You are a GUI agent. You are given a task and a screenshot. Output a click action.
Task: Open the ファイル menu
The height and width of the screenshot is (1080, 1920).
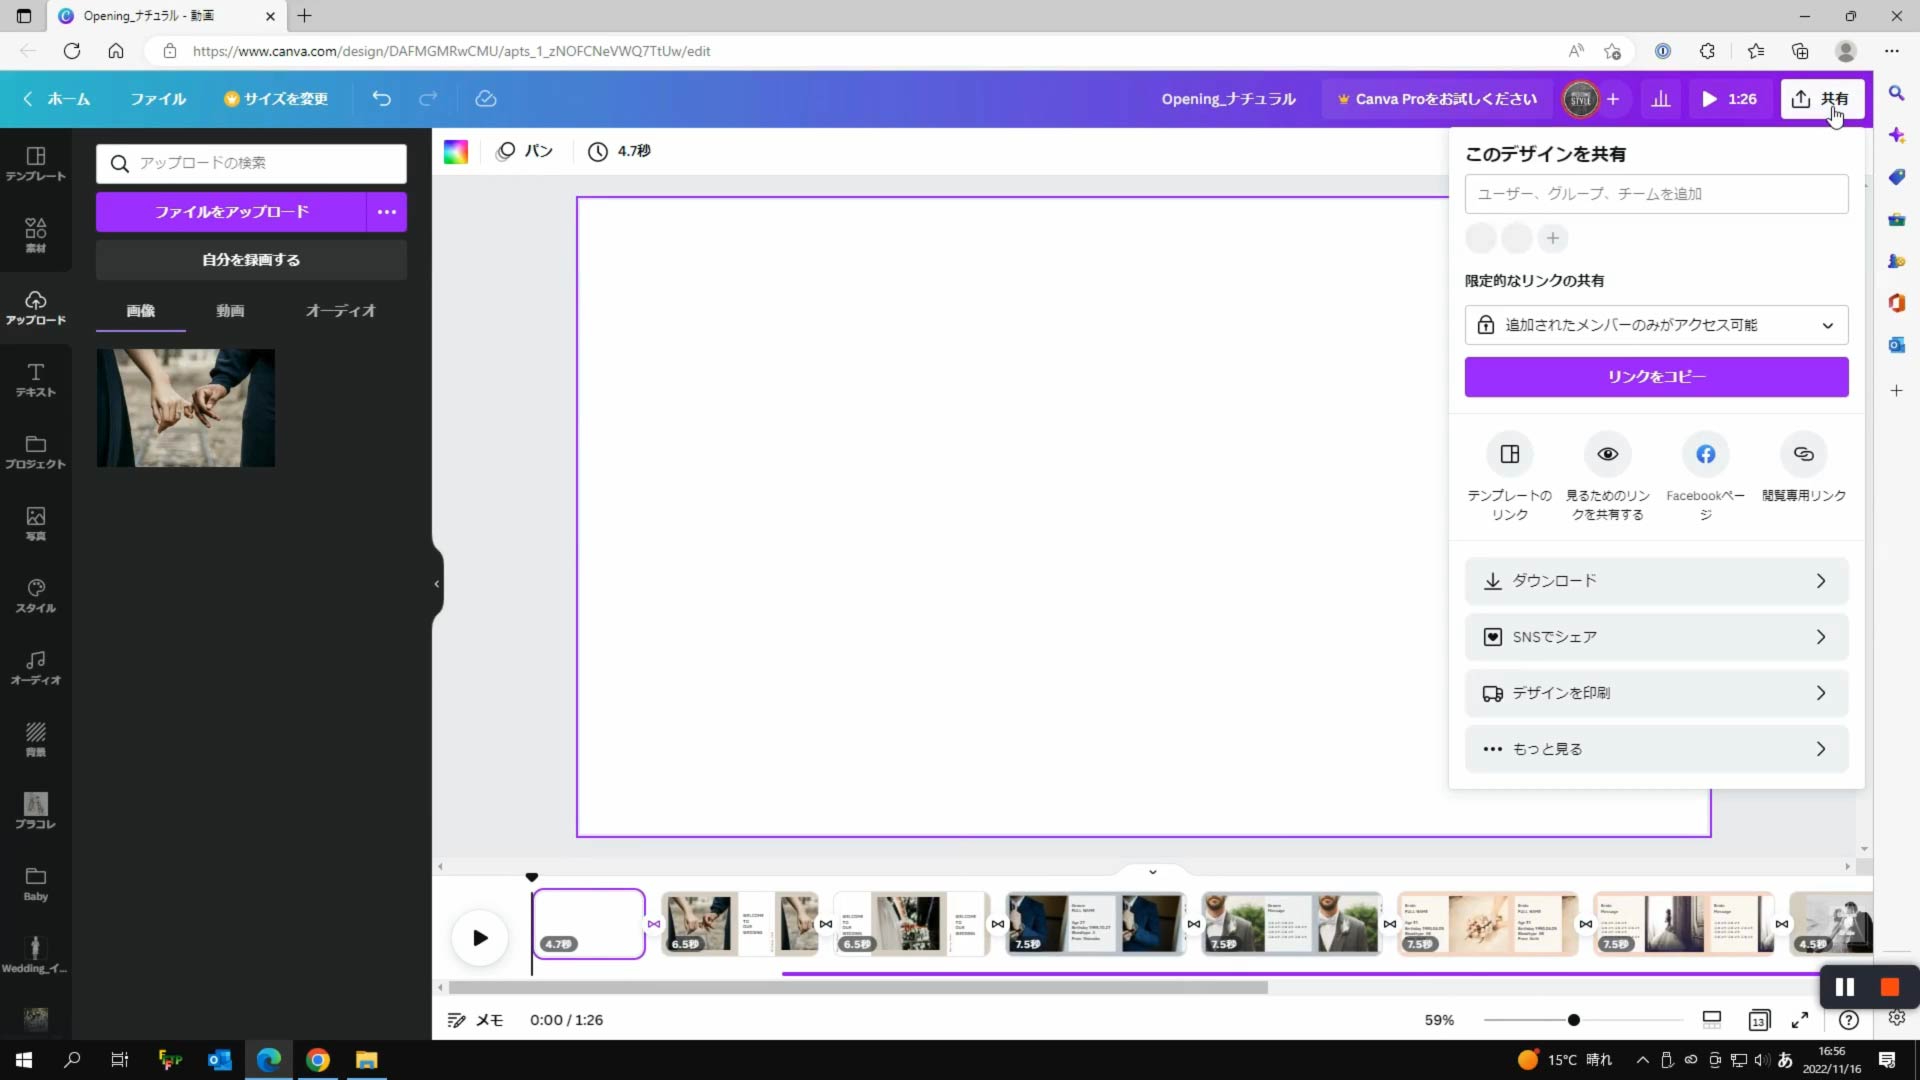pyautogui.click(x=158, y=99)
